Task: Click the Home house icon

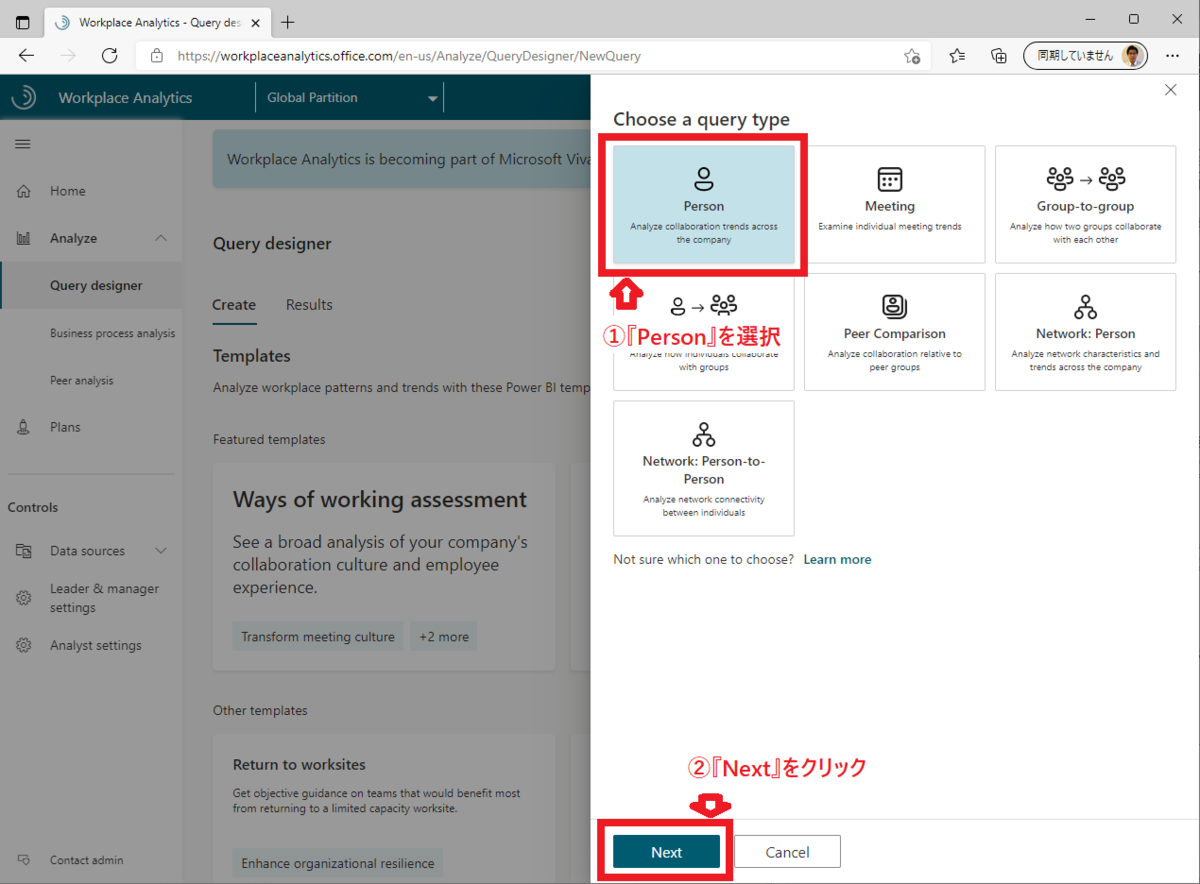Action: (x=24, y=191)
